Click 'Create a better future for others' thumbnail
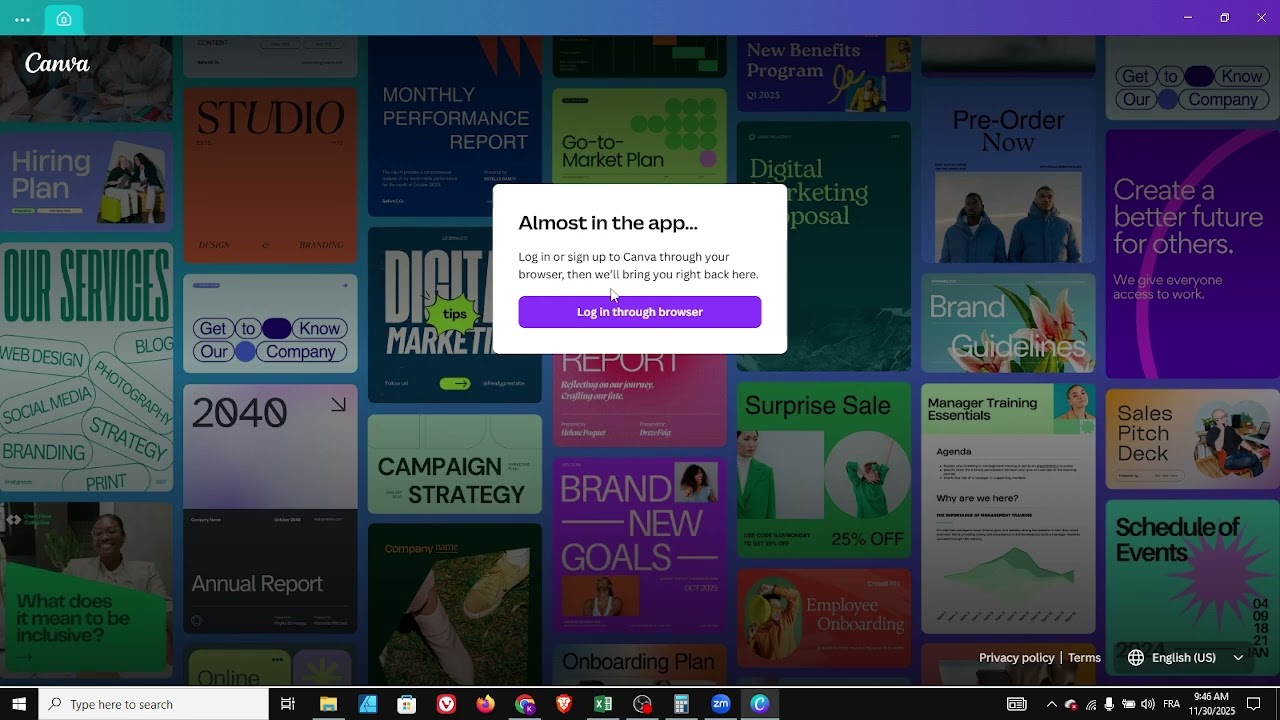This screenshot has width=1280, height=720. (1193, 254)
